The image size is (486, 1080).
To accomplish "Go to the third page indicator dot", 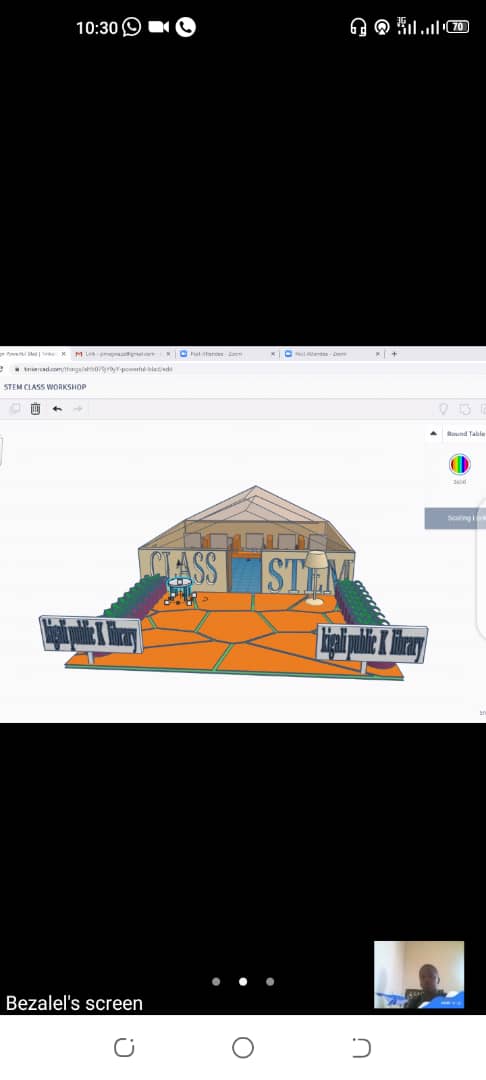I will point(270,982).
